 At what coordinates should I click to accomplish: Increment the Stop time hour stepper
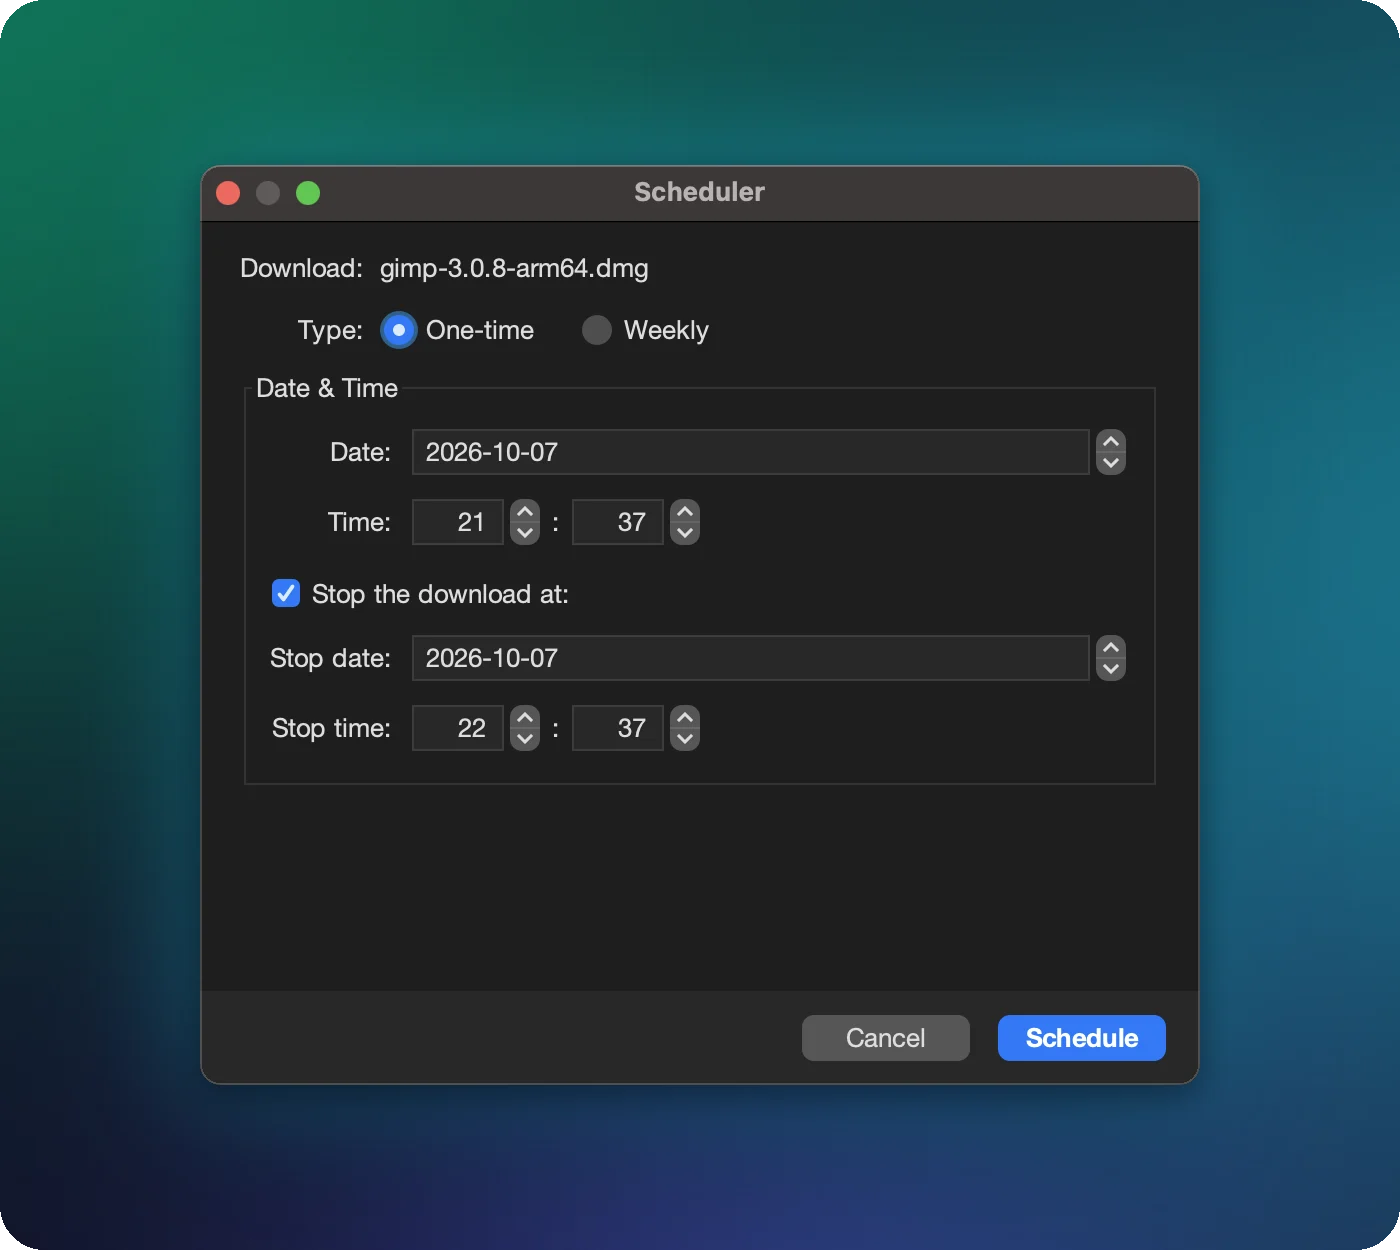(x=525, y=717)
